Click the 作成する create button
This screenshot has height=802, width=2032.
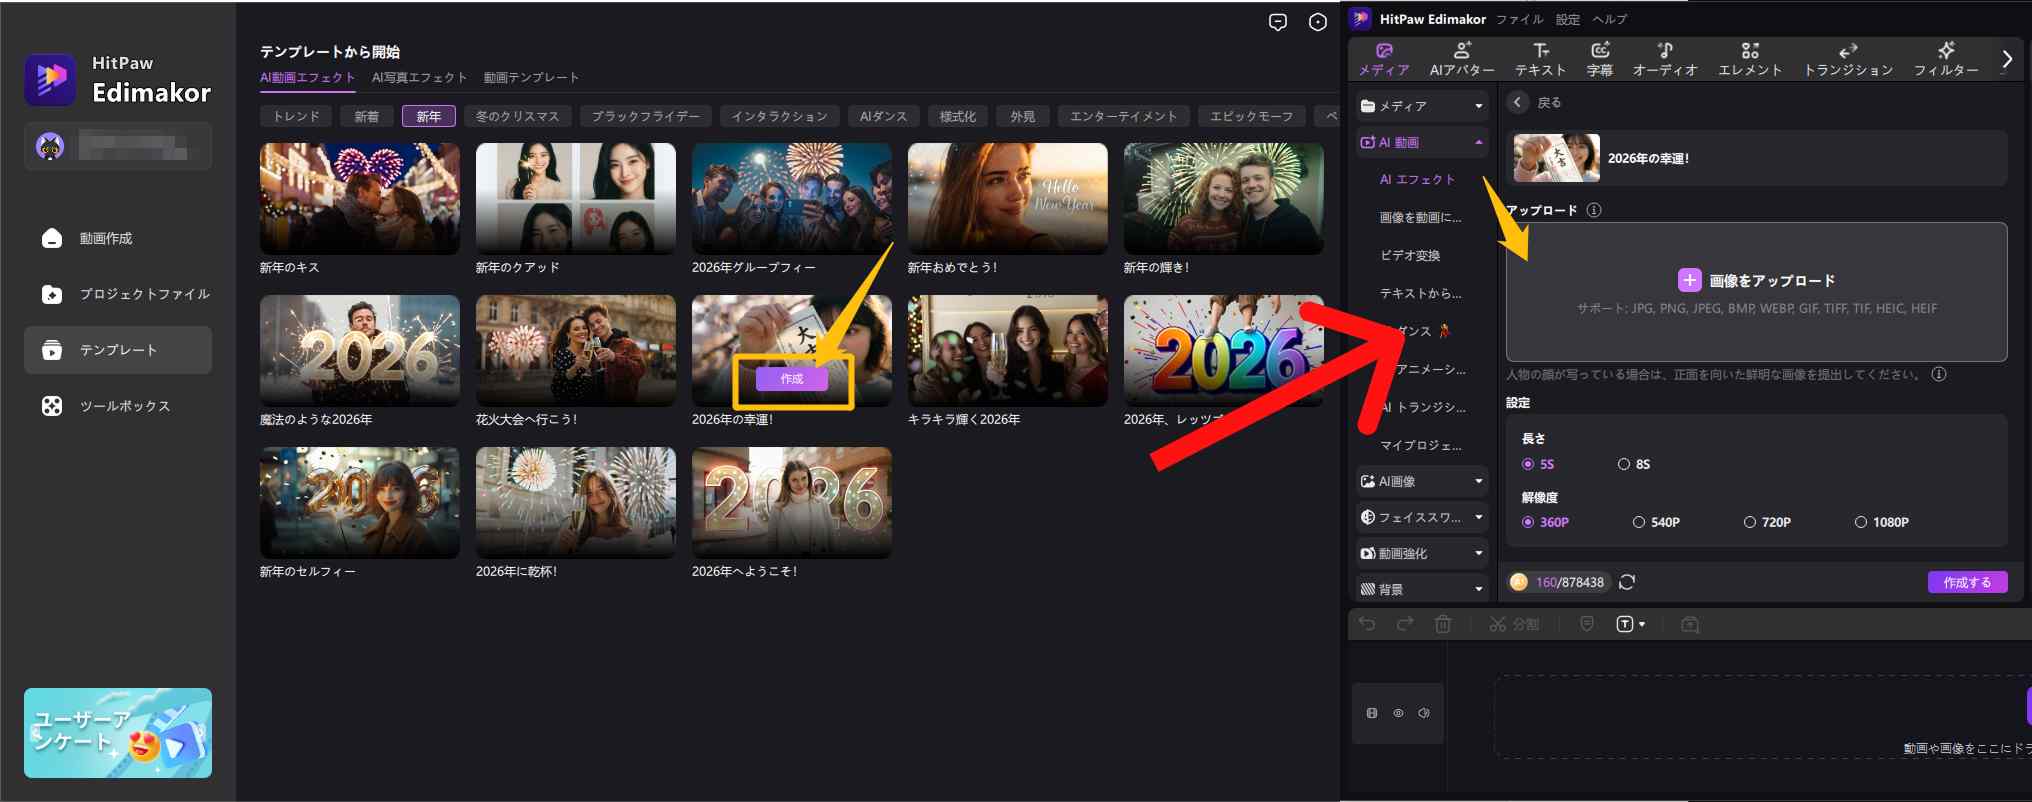click(x=1966, y=582)
